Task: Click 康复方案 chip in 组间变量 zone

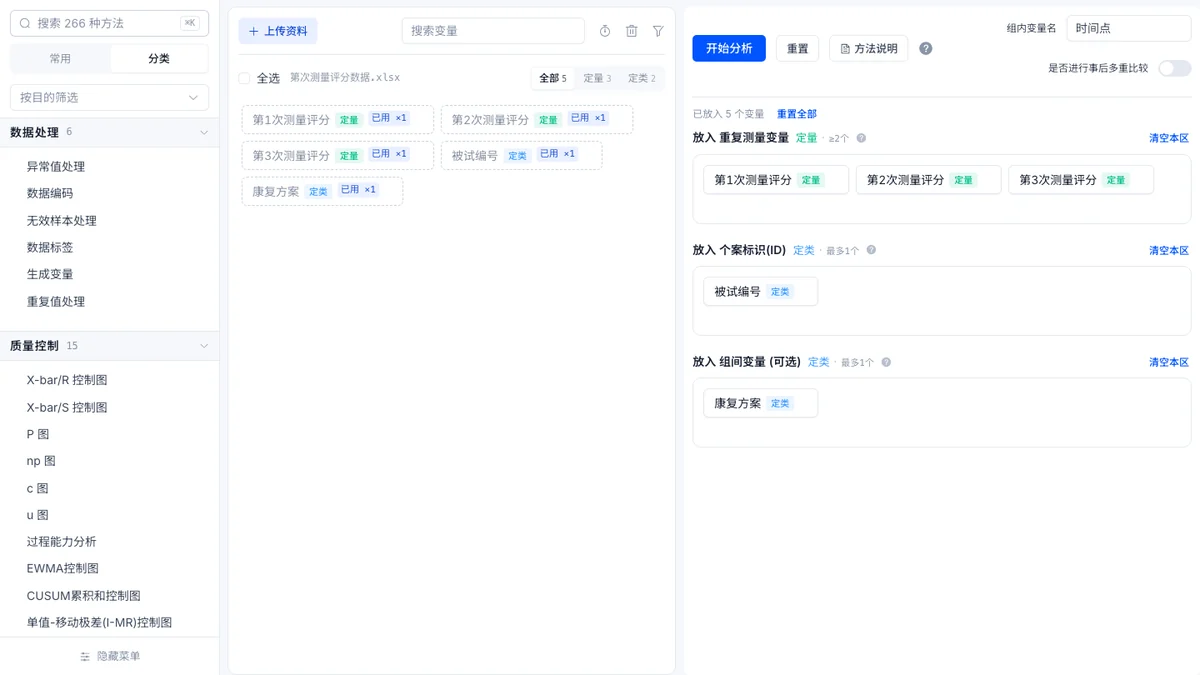Action: tap(761, 404)
